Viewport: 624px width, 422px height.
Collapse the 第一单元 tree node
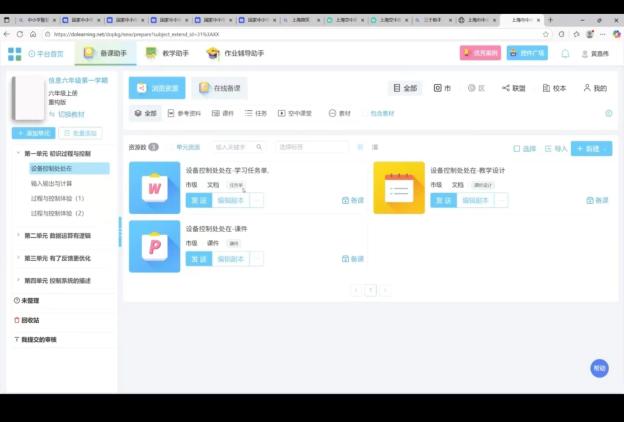click(18, 154)
